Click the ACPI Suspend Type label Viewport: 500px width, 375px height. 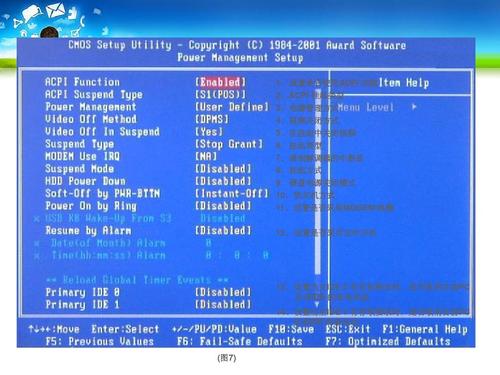[94, 95]
